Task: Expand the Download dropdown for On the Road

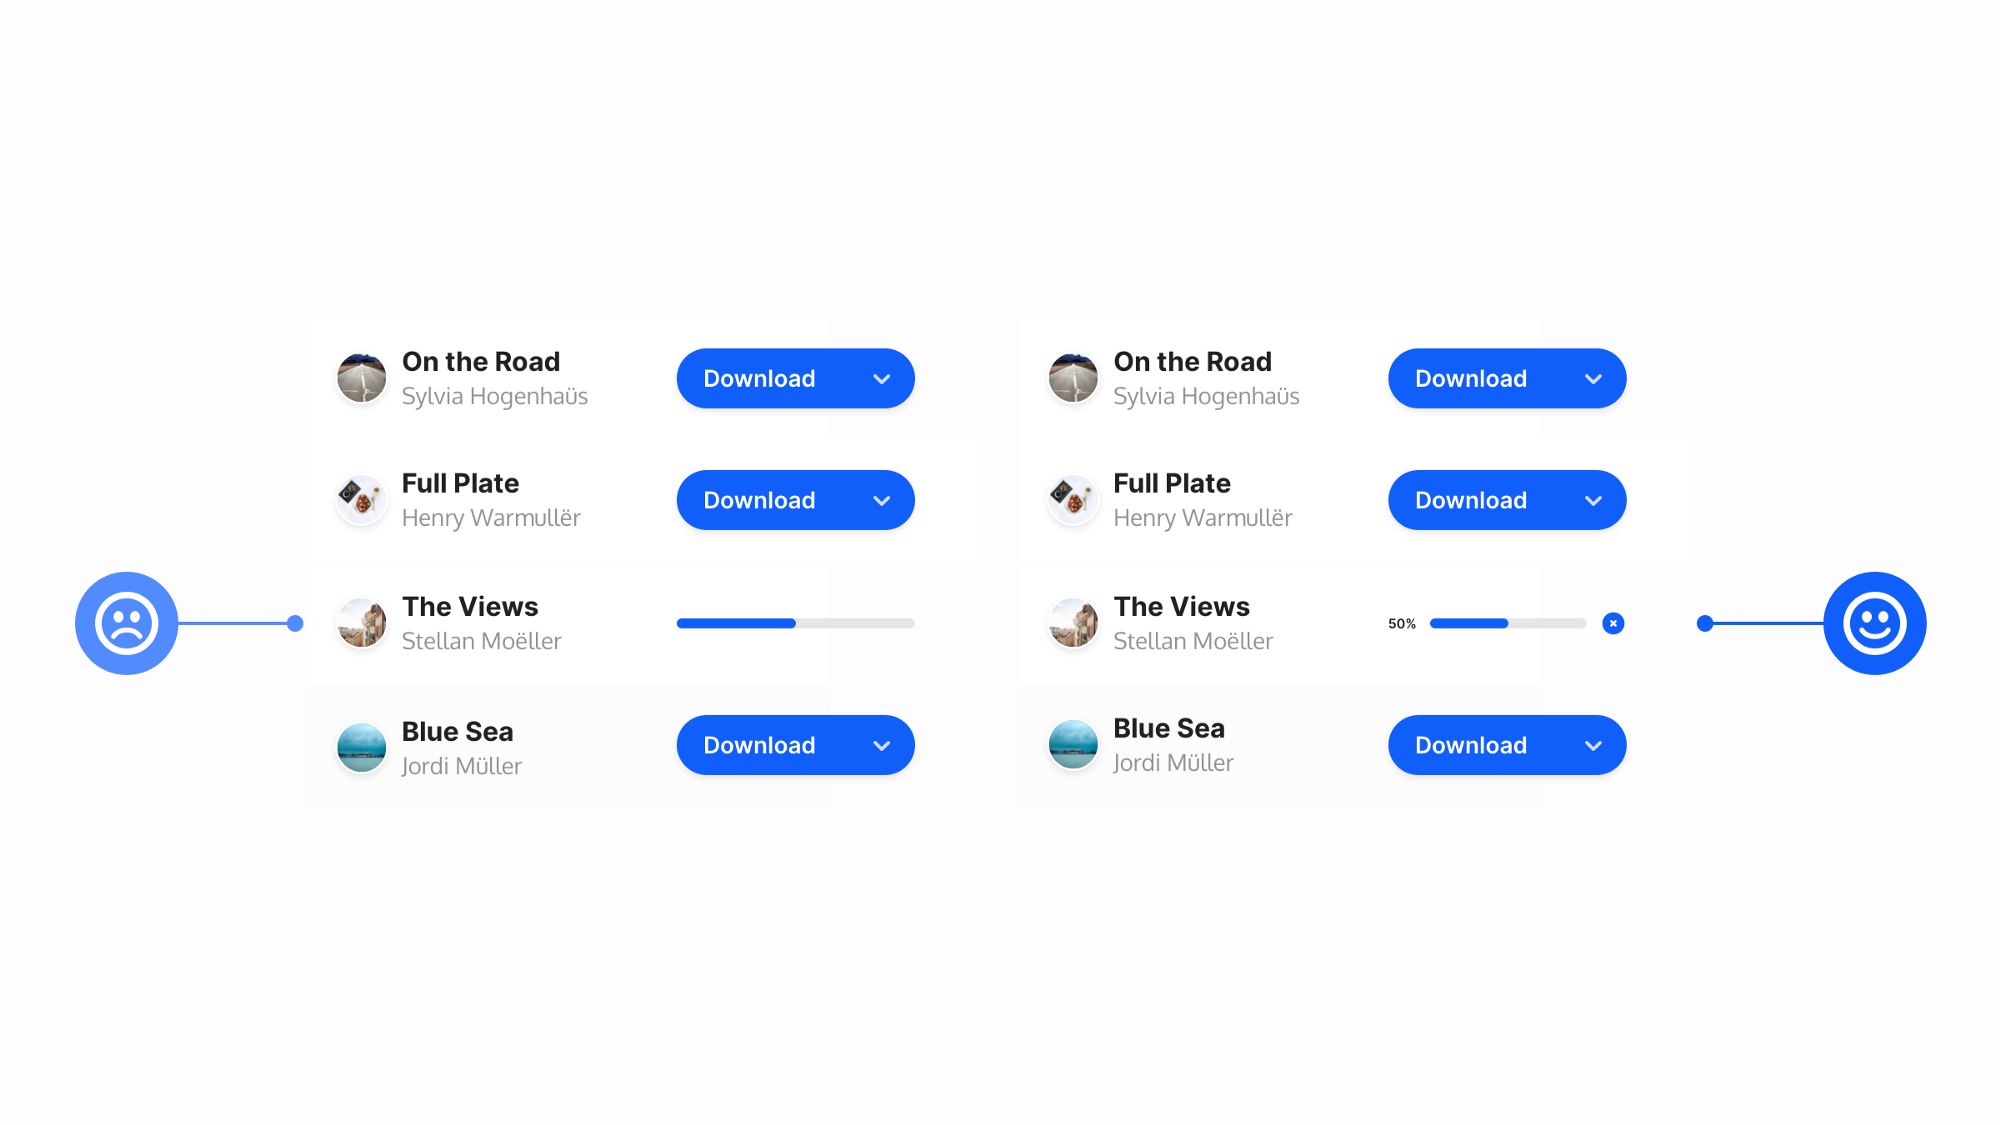Action: tap(879, 378)
